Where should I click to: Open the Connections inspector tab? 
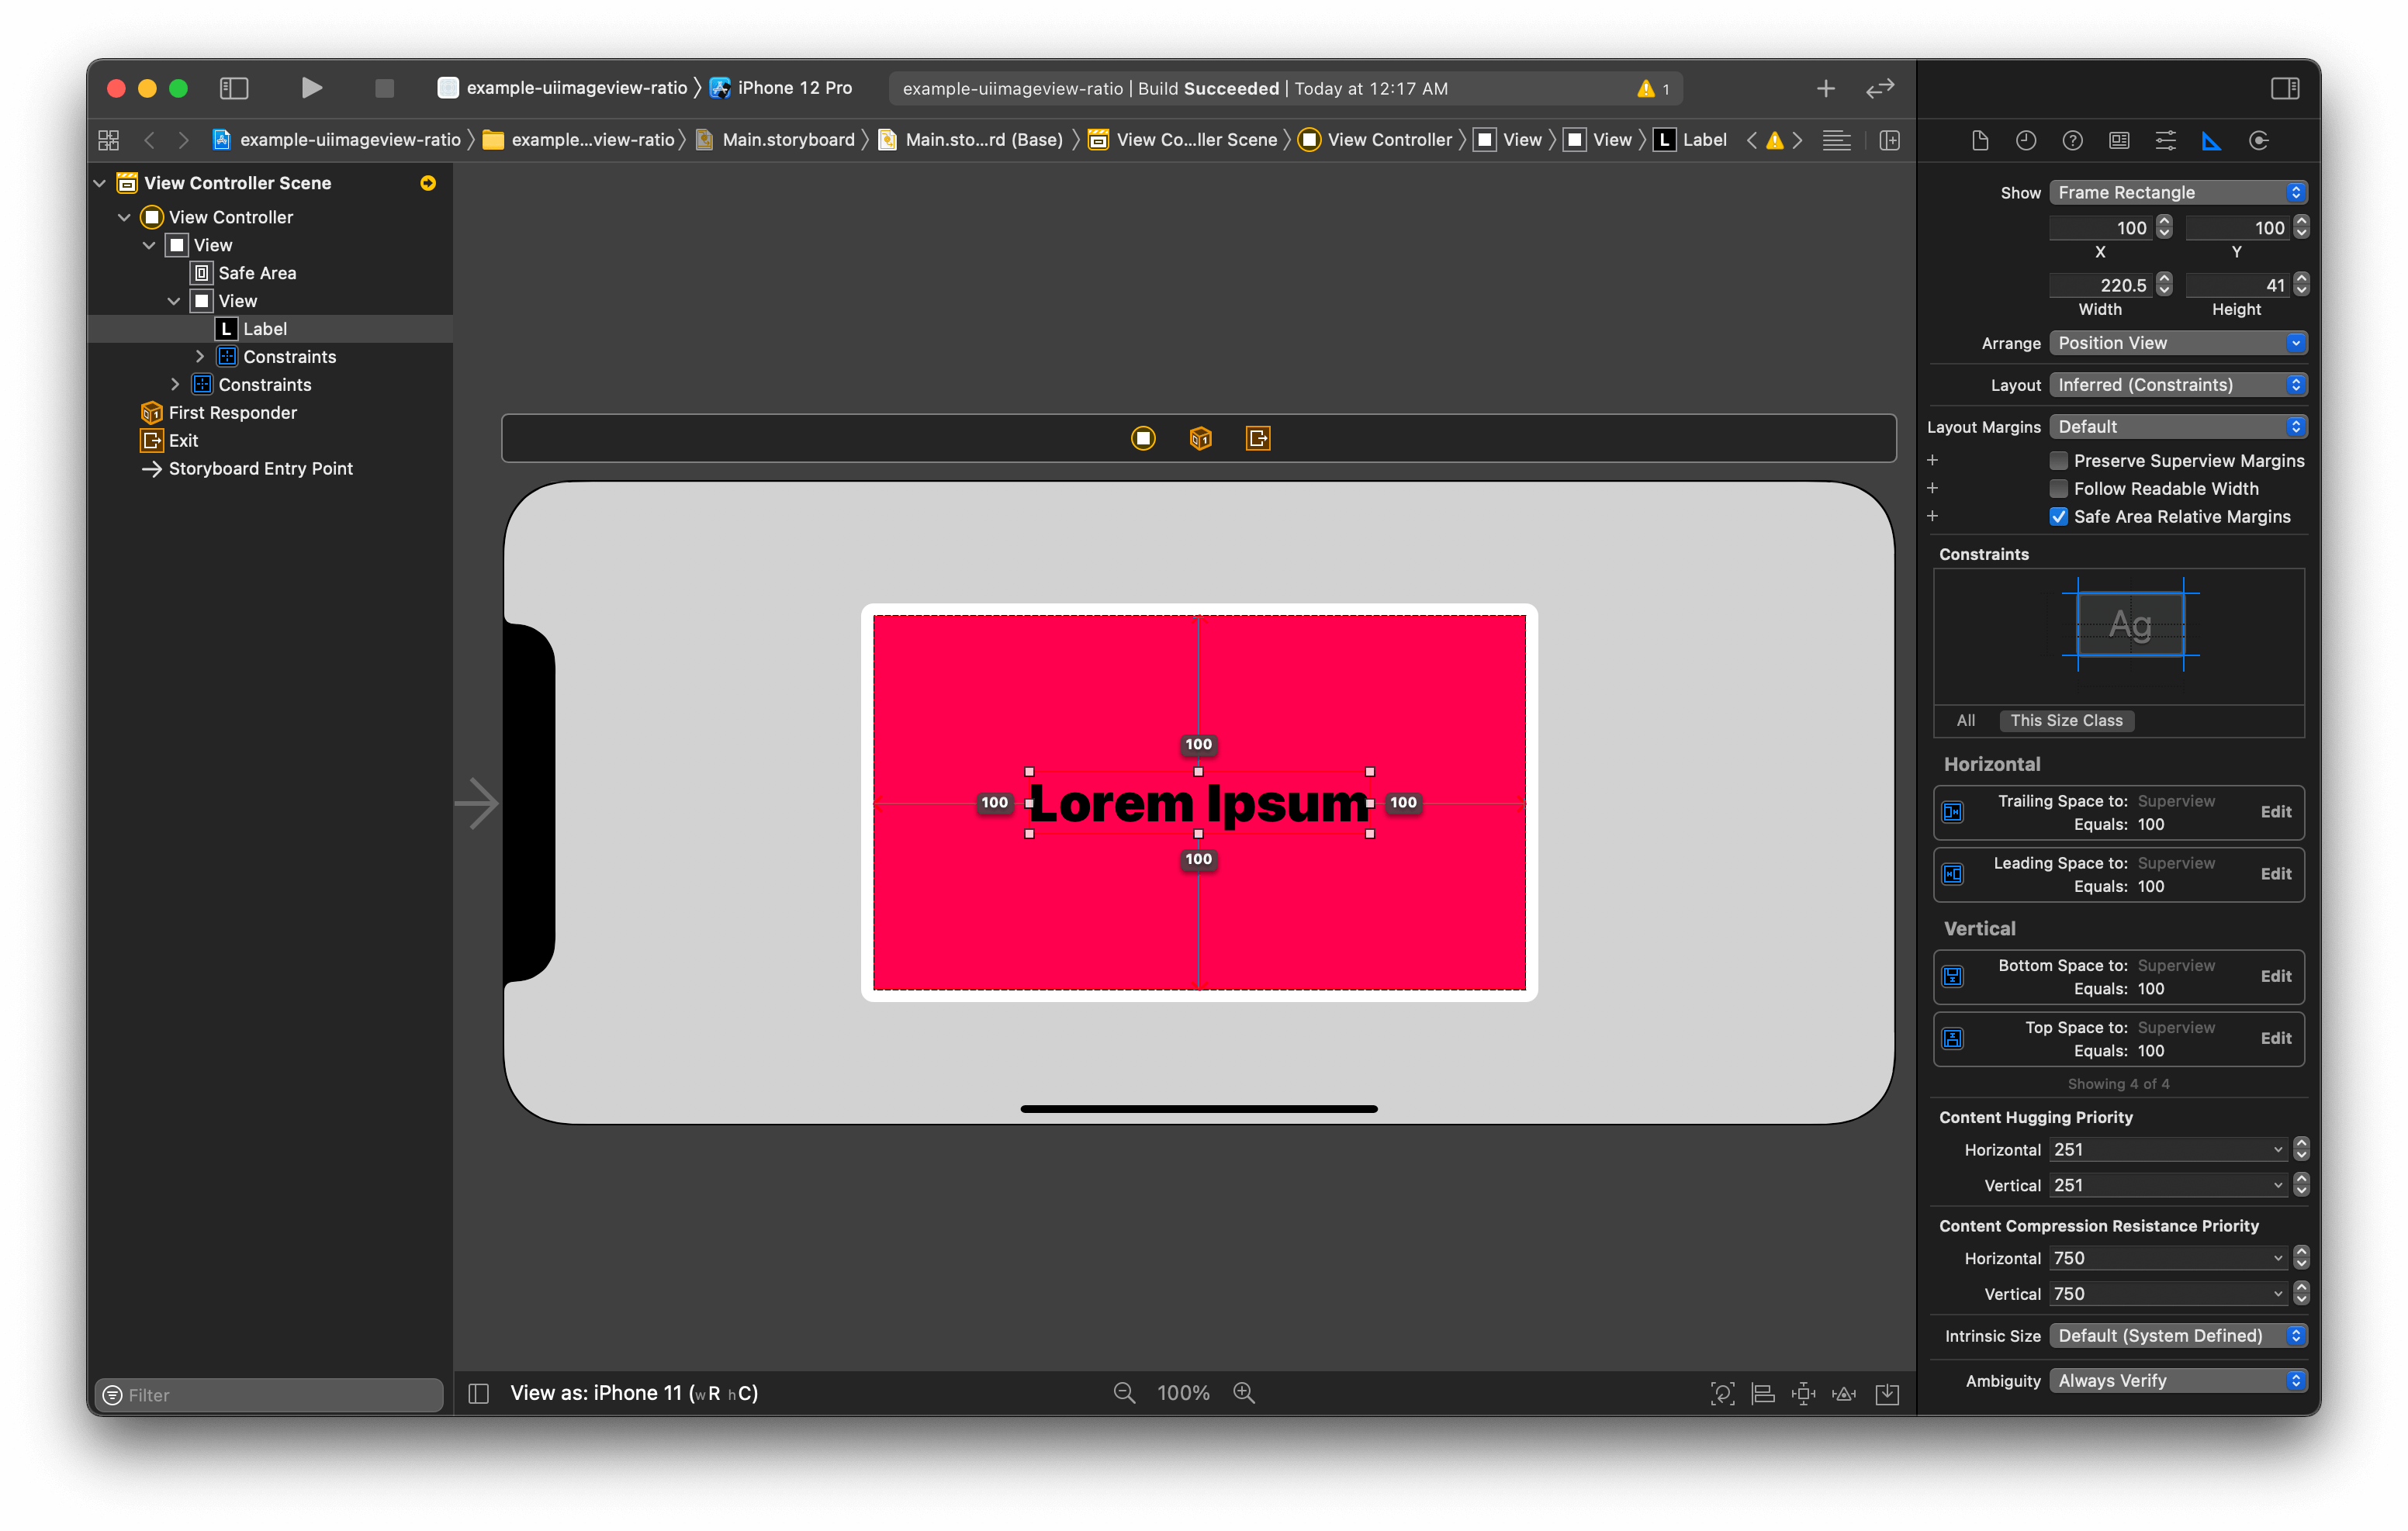(x=2258, y=141)
